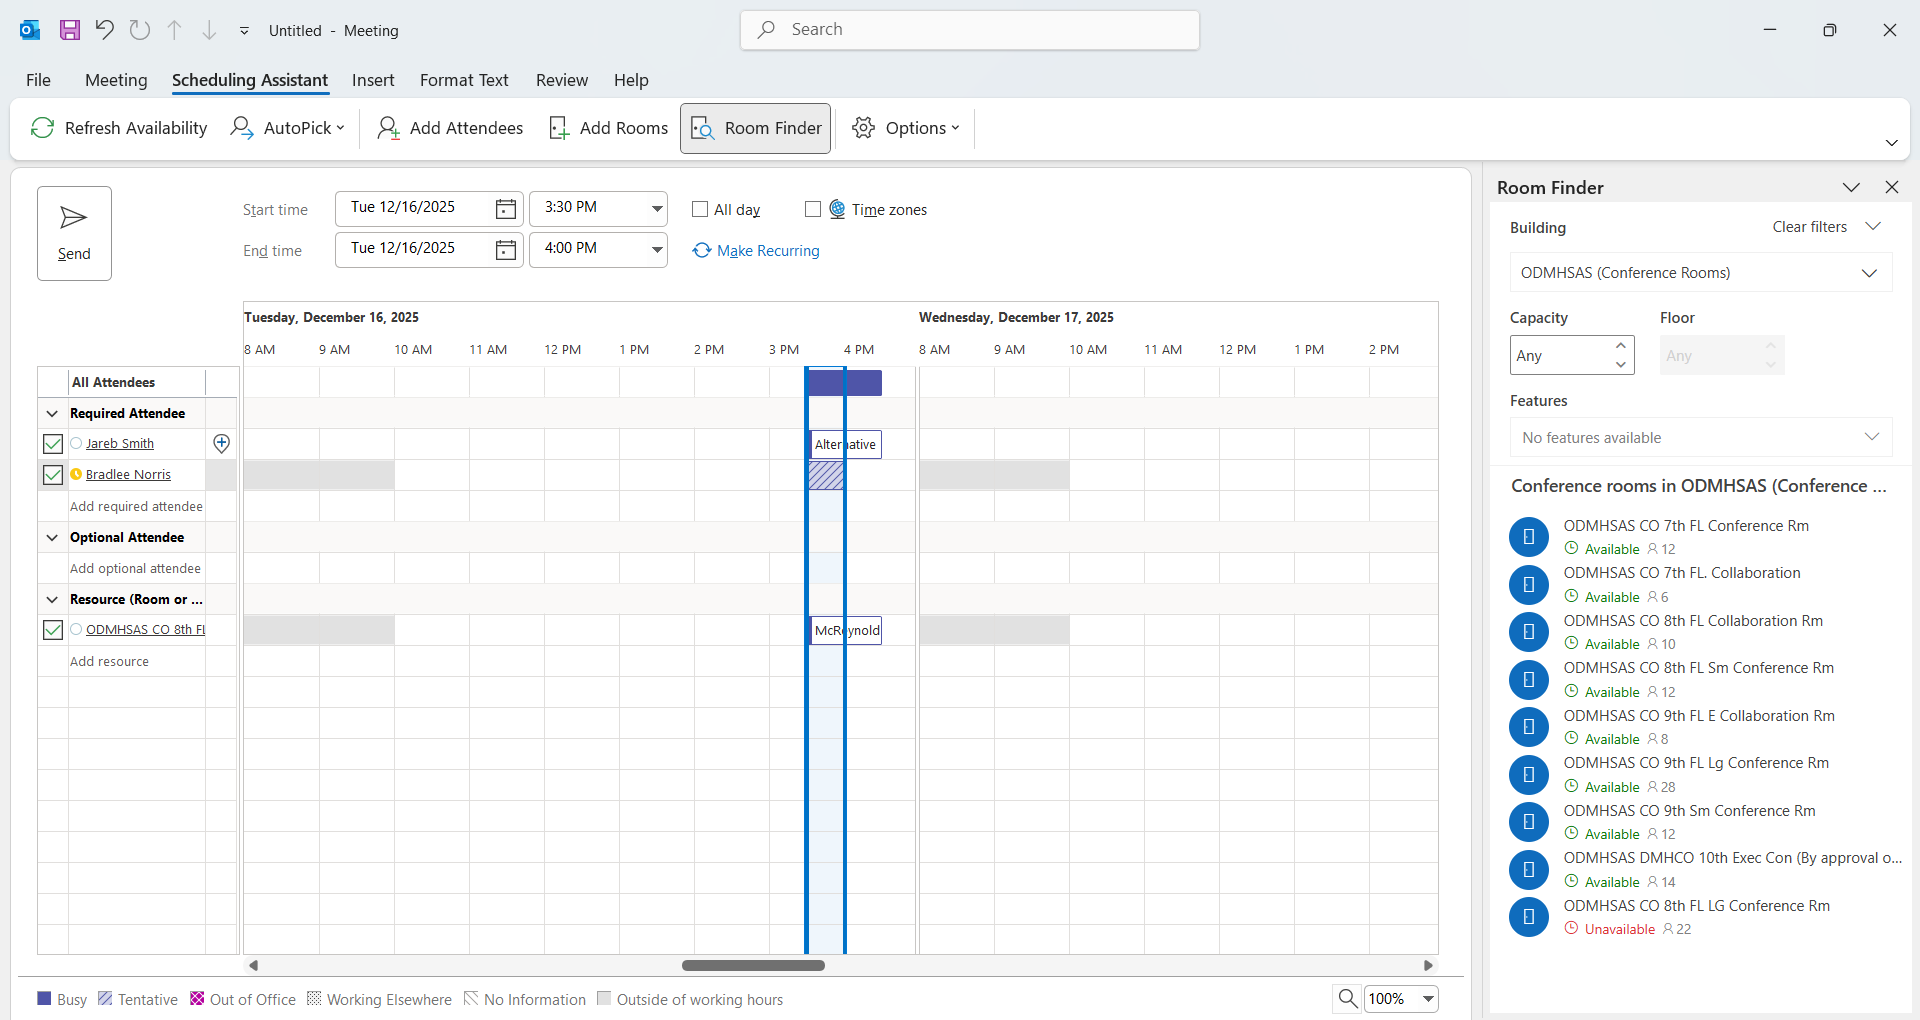Click the Outlook app icon
The height and width of the screenshot is (1020, 1920).
[30, 30]
